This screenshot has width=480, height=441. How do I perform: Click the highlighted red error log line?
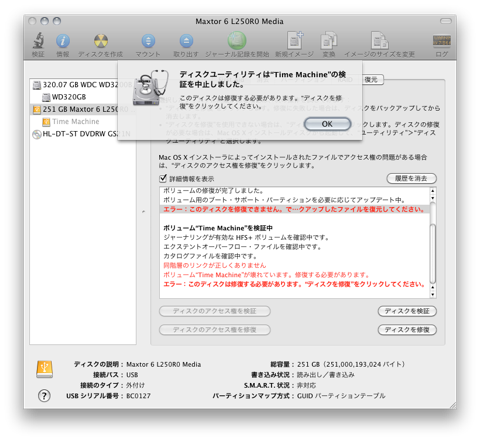[294, 209]
